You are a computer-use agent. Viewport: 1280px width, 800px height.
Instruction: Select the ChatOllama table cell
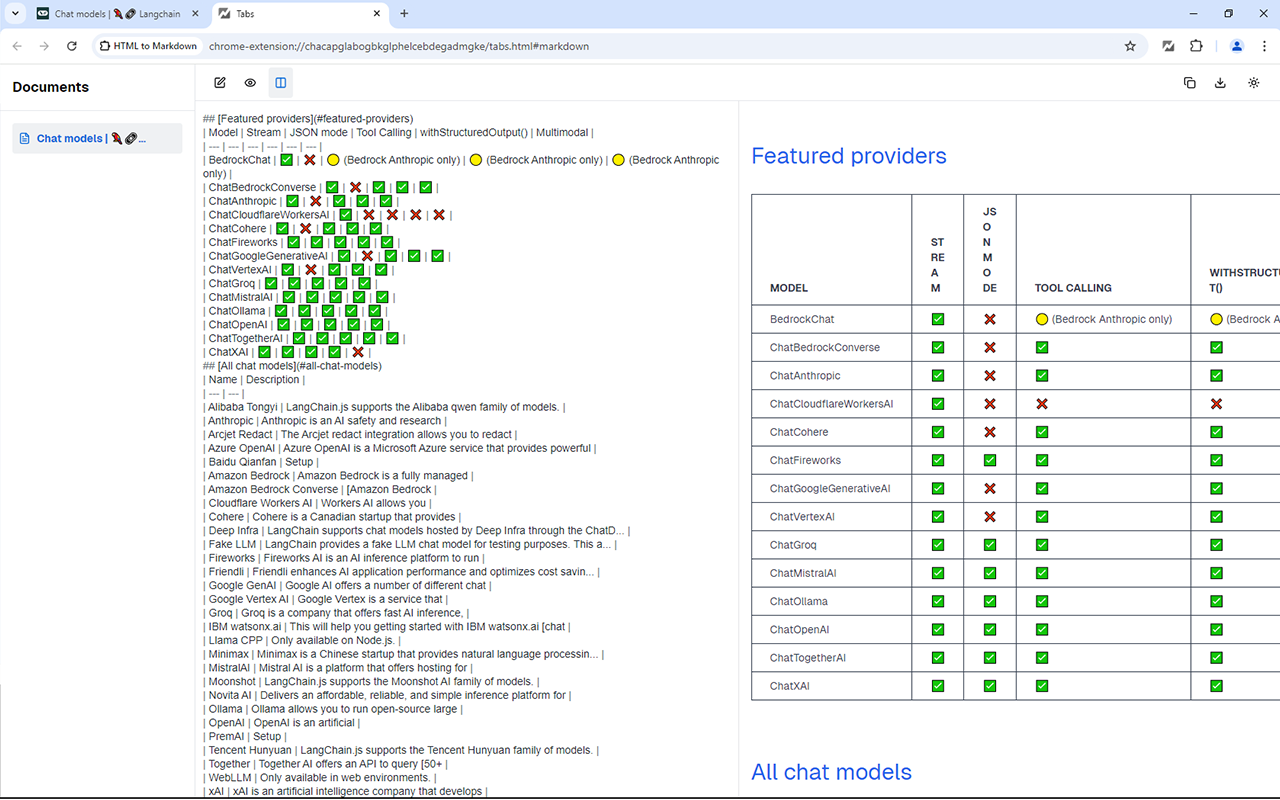coord(832,602)
